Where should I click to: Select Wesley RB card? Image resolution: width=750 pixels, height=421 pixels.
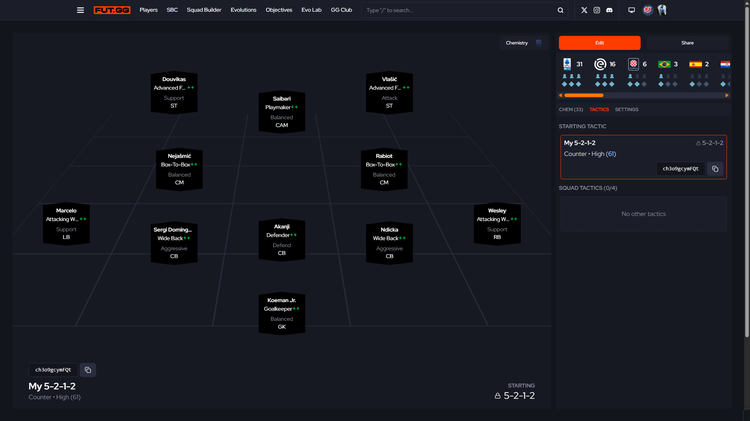497,224
